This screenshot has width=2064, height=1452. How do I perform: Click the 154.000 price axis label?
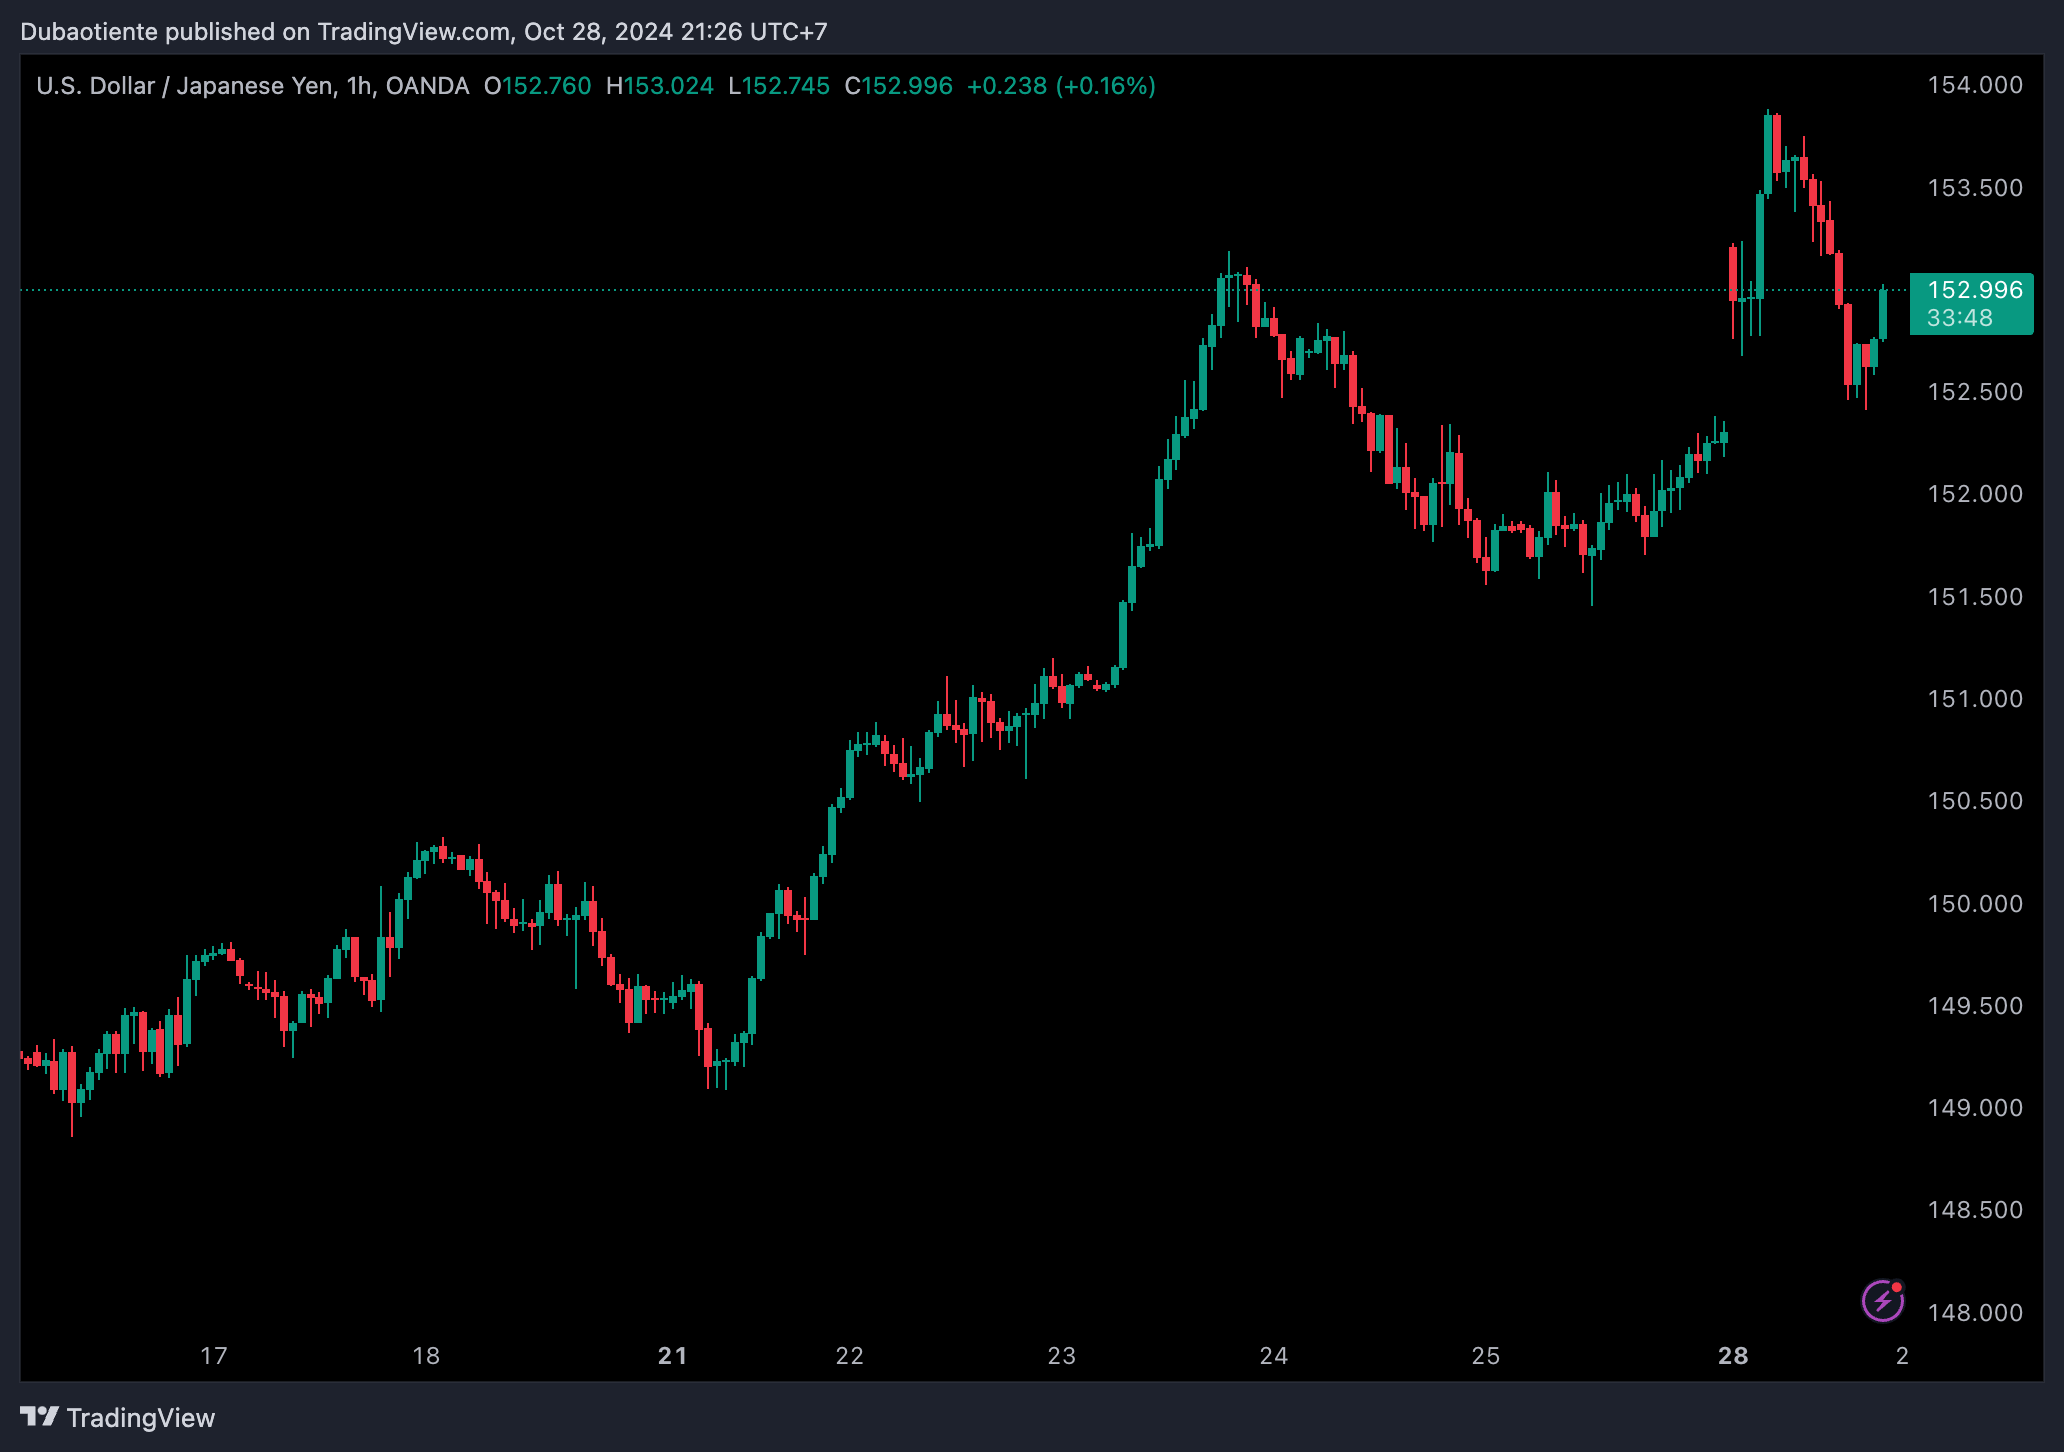[1975, 85]
